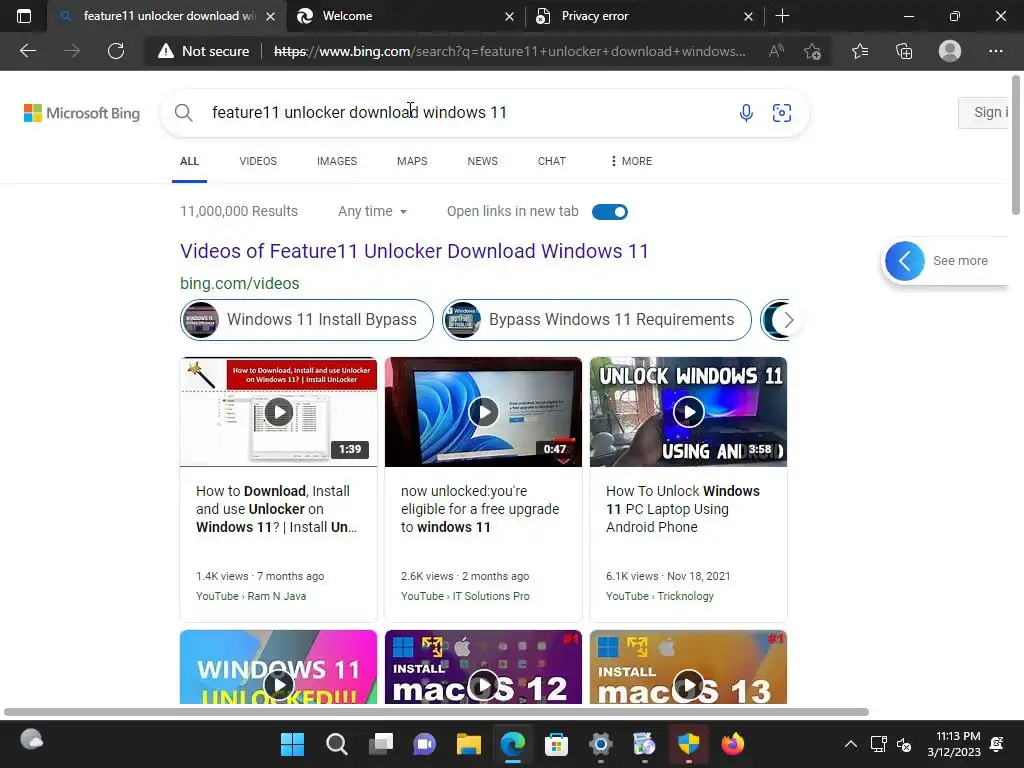The image size is (1024, 768).
Task: Open now unlocked free upgrade video title
Action: (480, 509)
